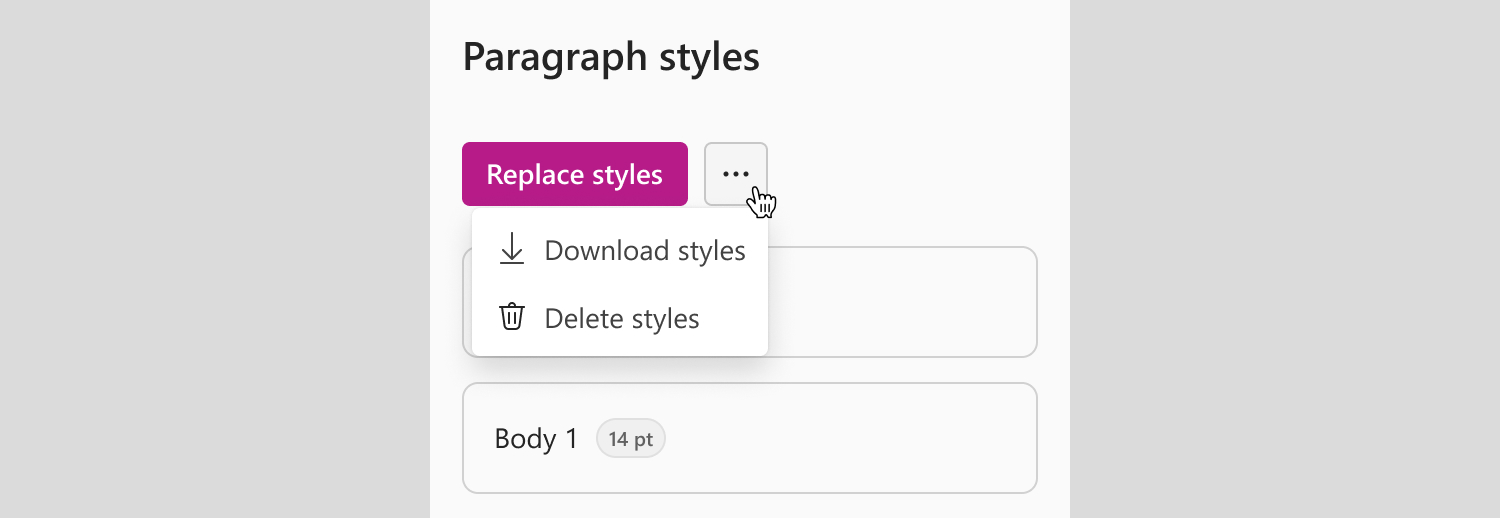Click the download arrow icon in menu
This screenshot has height=518, width=1500.
pyautogui.click(x=512, y=250)
